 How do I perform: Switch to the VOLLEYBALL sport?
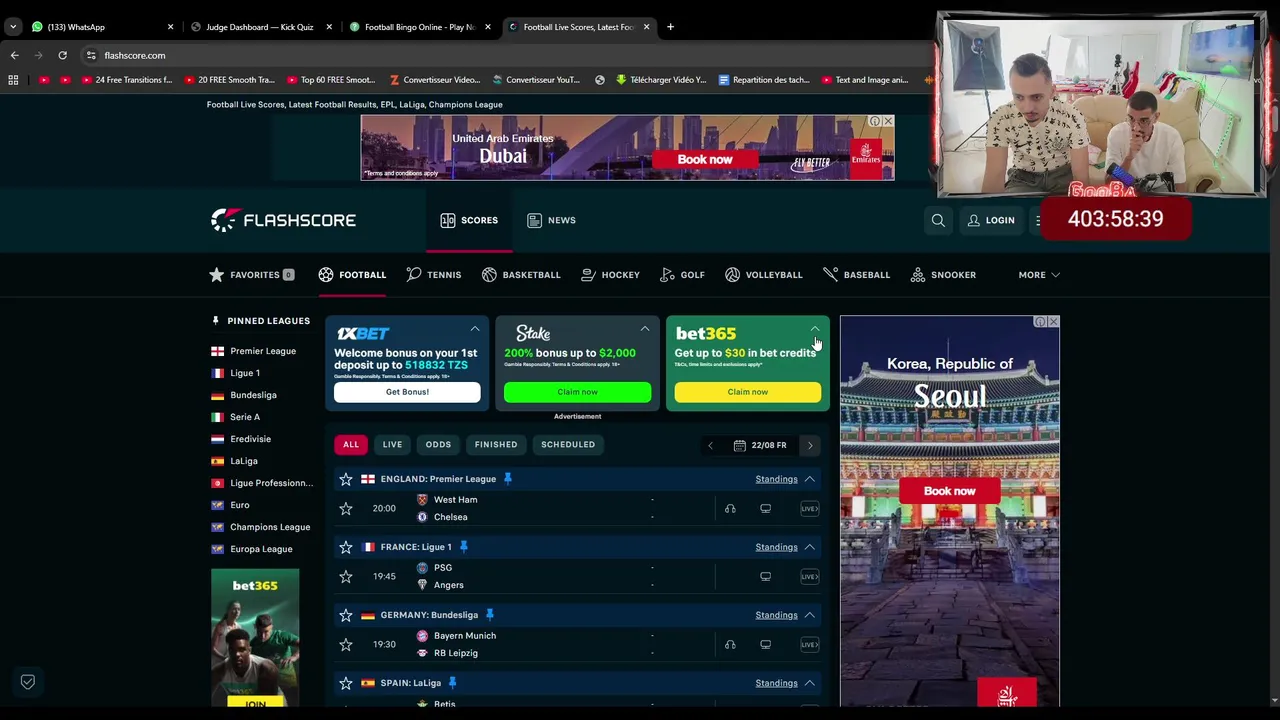pos(764,275)
